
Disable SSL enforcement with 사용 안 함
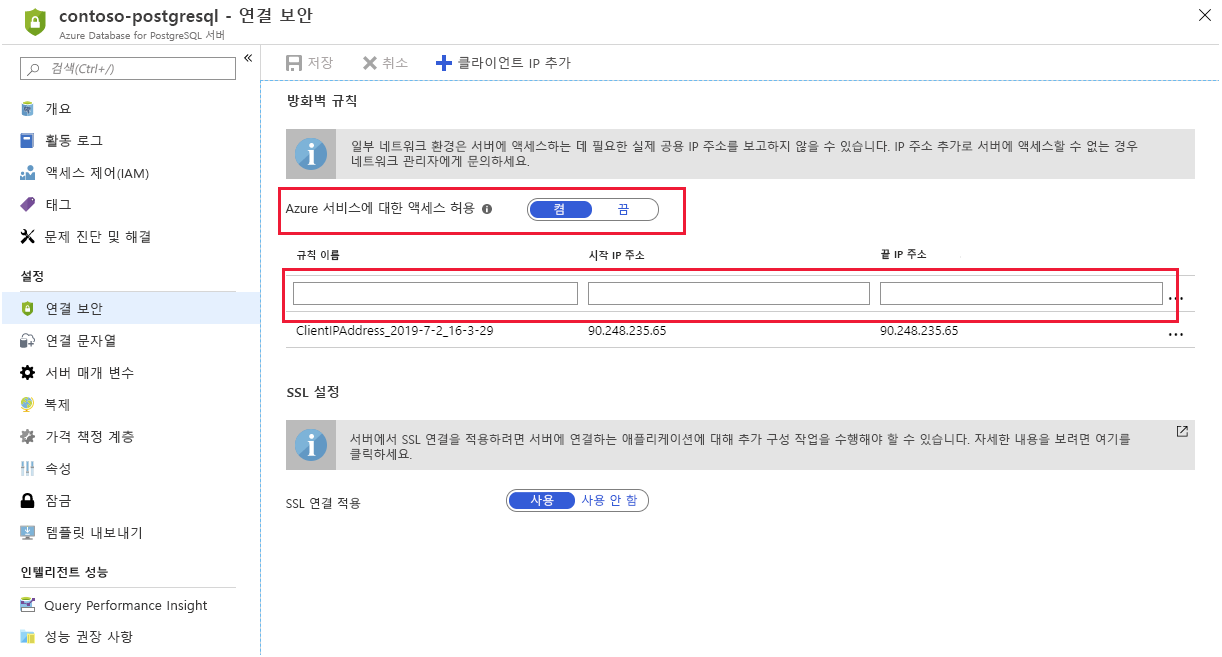pyautogui.click(x=609, y=500)
